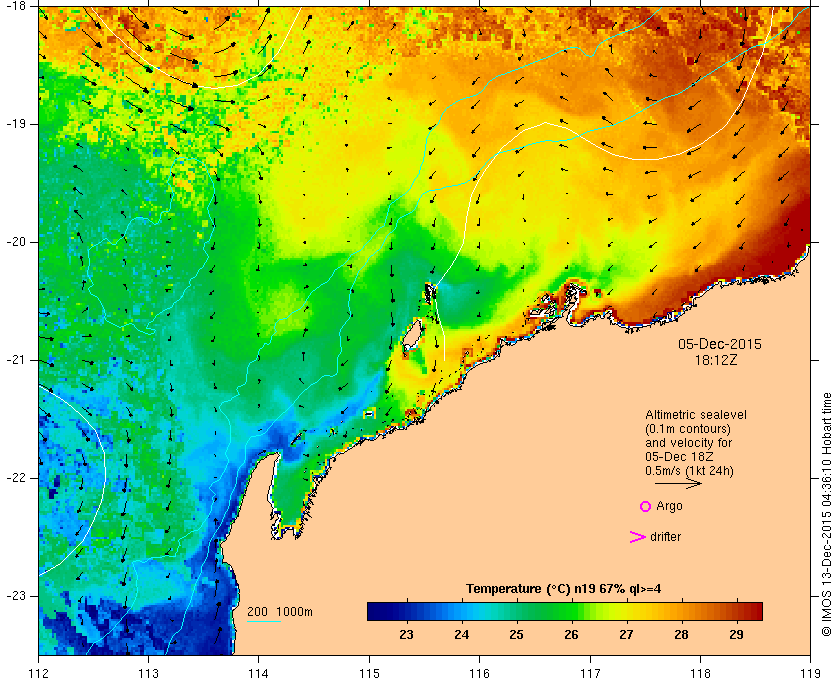Click the 'drifter' legend label
The height and width of the screenshot is (680, 840).
click(x=665, y=537)
